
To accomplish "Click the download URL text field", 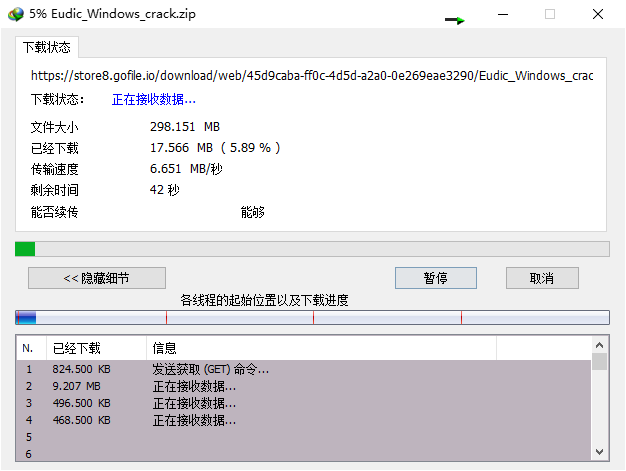I will [x=312, y=75].
